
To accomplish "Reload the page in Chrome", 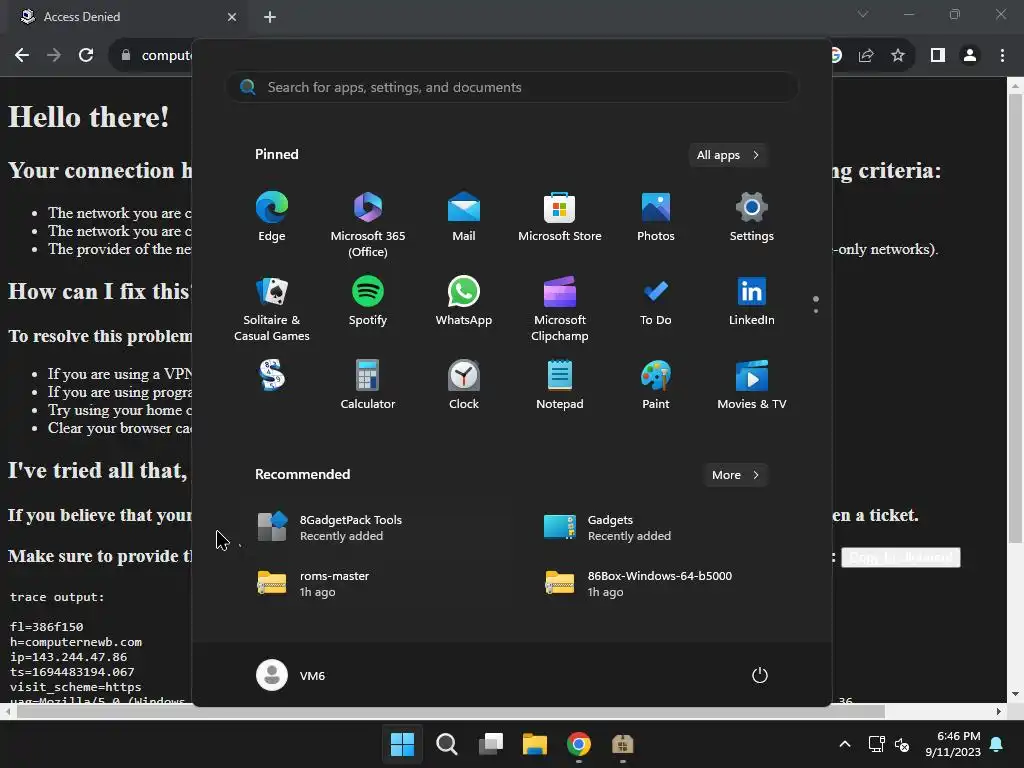I will [x=86, y=55].
